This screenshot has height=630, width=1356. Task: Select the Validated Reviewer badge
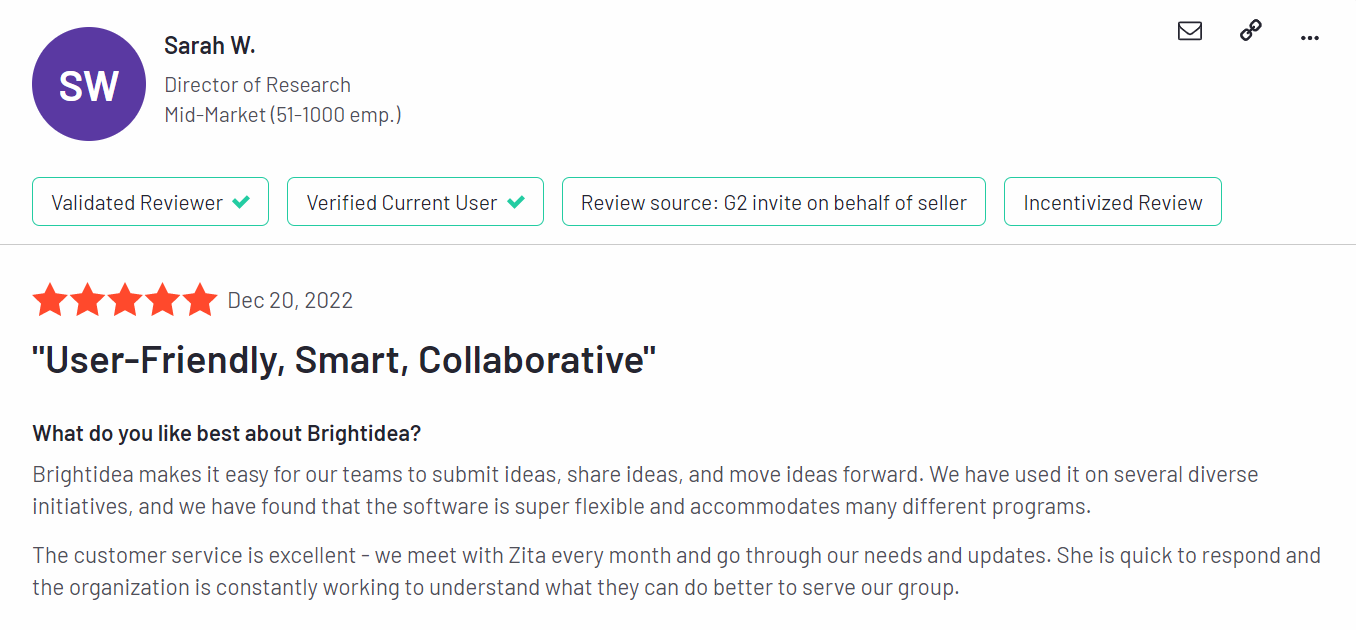[150, 202]
